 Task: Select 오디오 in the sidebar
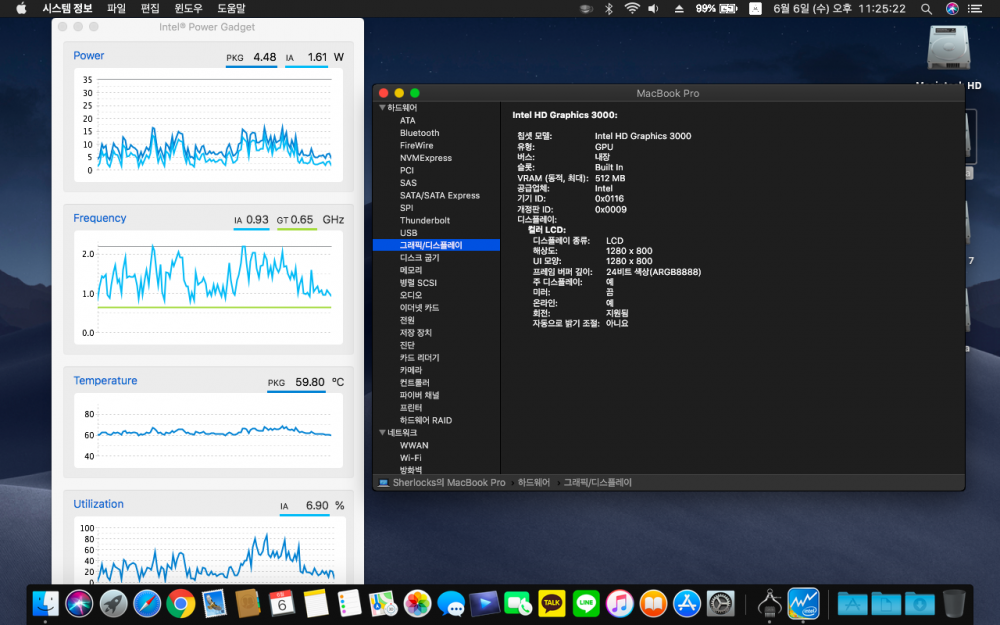pos(411,295)
